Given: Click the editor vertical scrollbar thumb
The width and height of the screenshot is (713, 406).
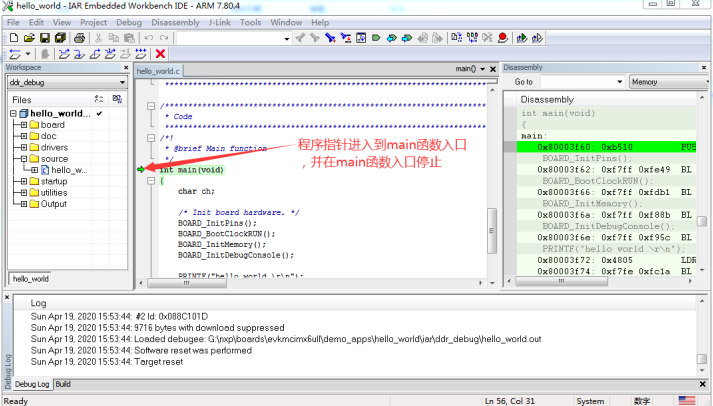Looking at the screenshot, I should point(492,231).
